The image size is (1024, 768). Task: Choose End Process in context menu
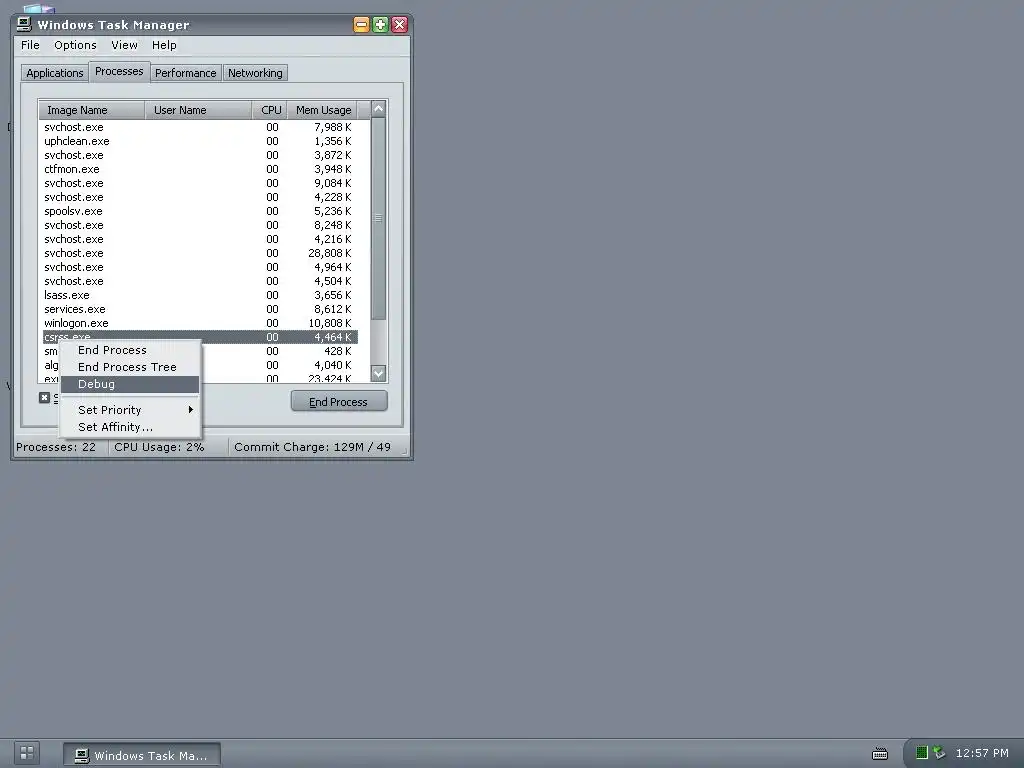tap(130, 350)
